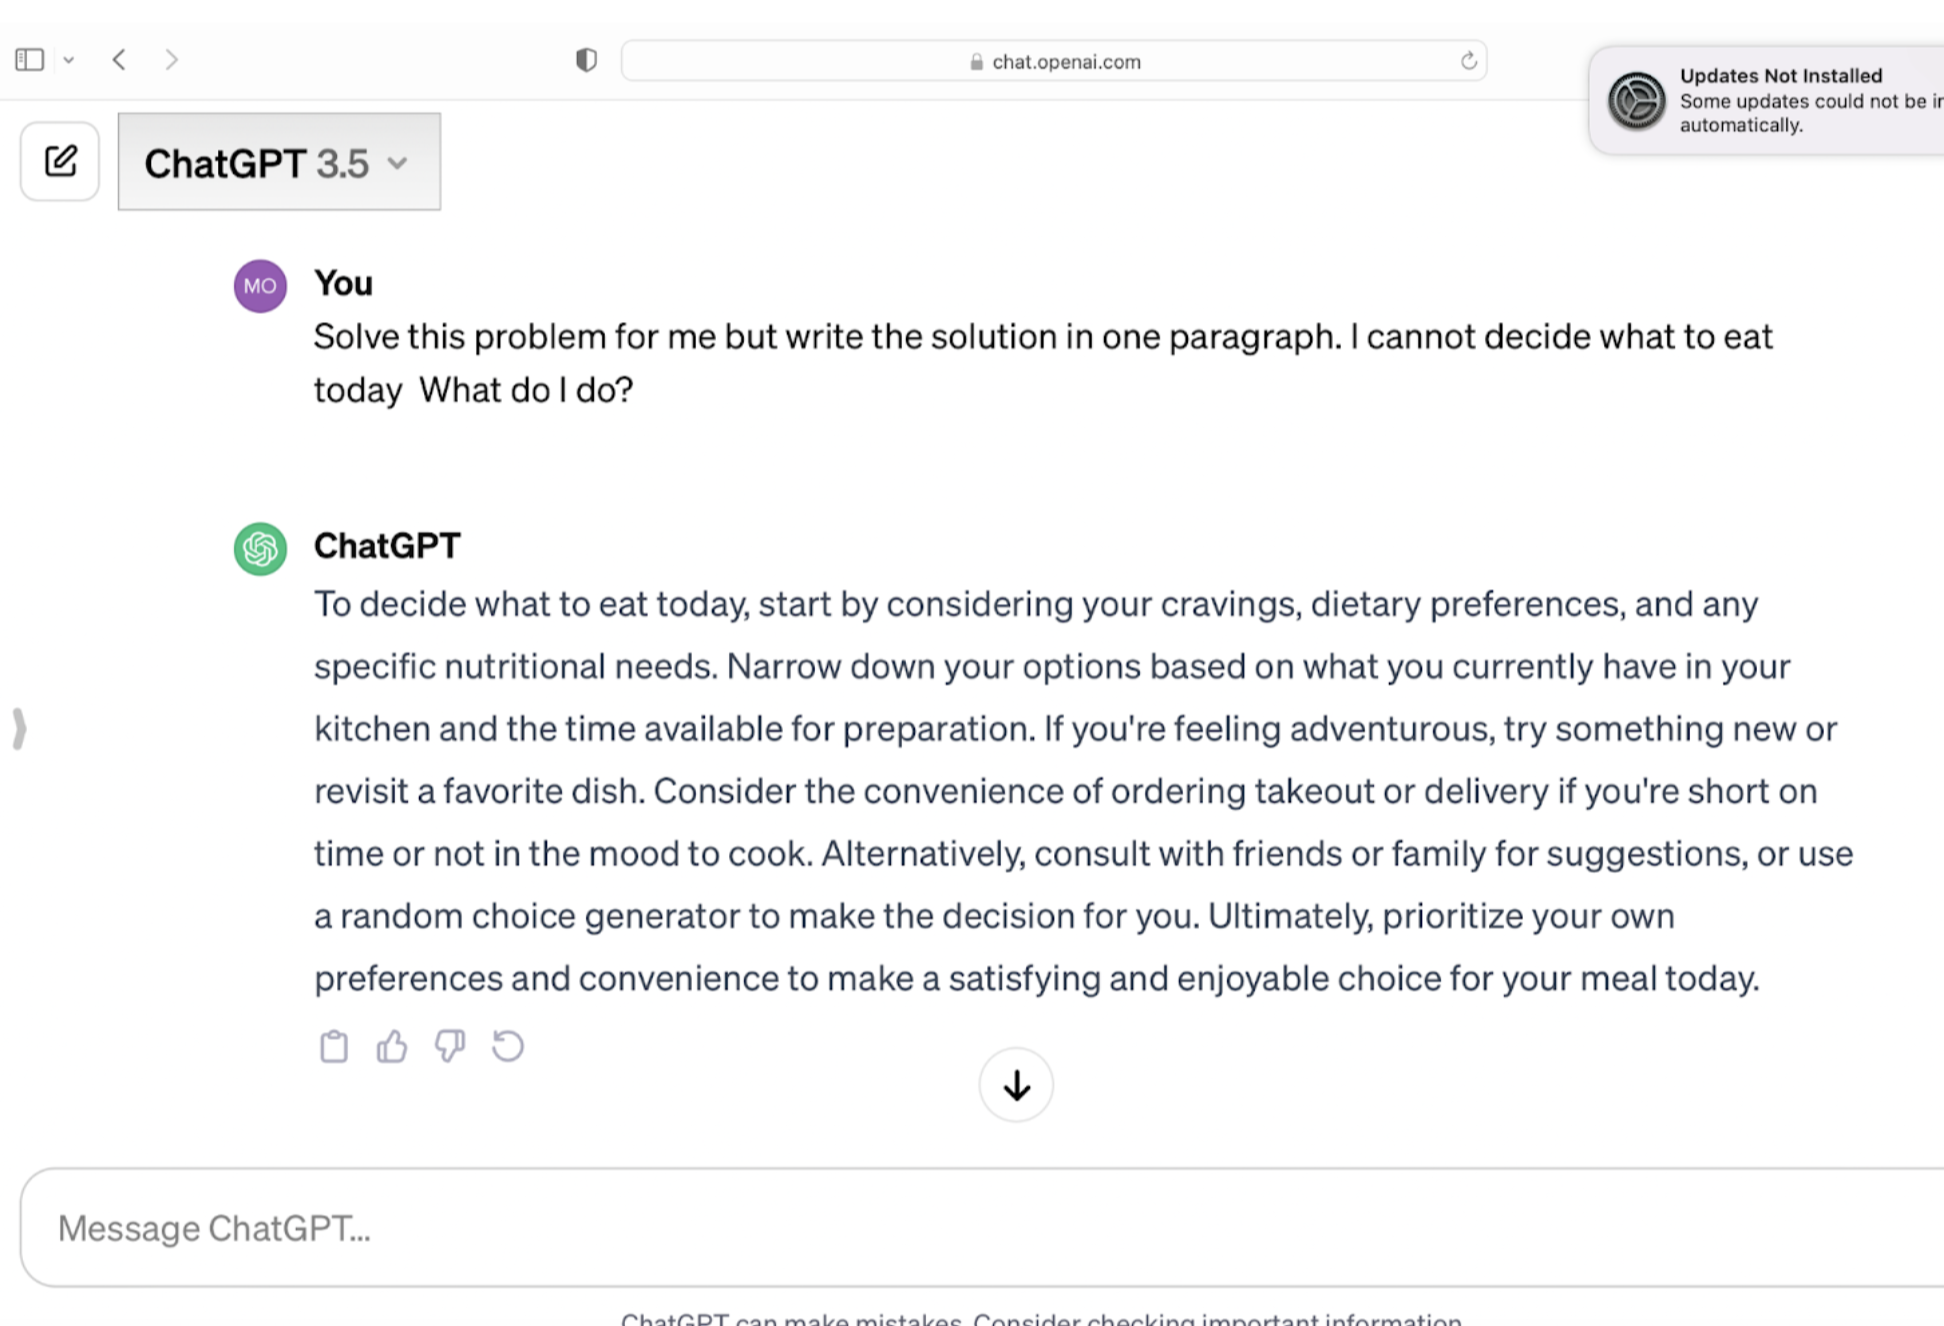The height and width of the screenshot is (1326, 1944).
Task: Click the purple MO user avatar
Action: [260, 286]
